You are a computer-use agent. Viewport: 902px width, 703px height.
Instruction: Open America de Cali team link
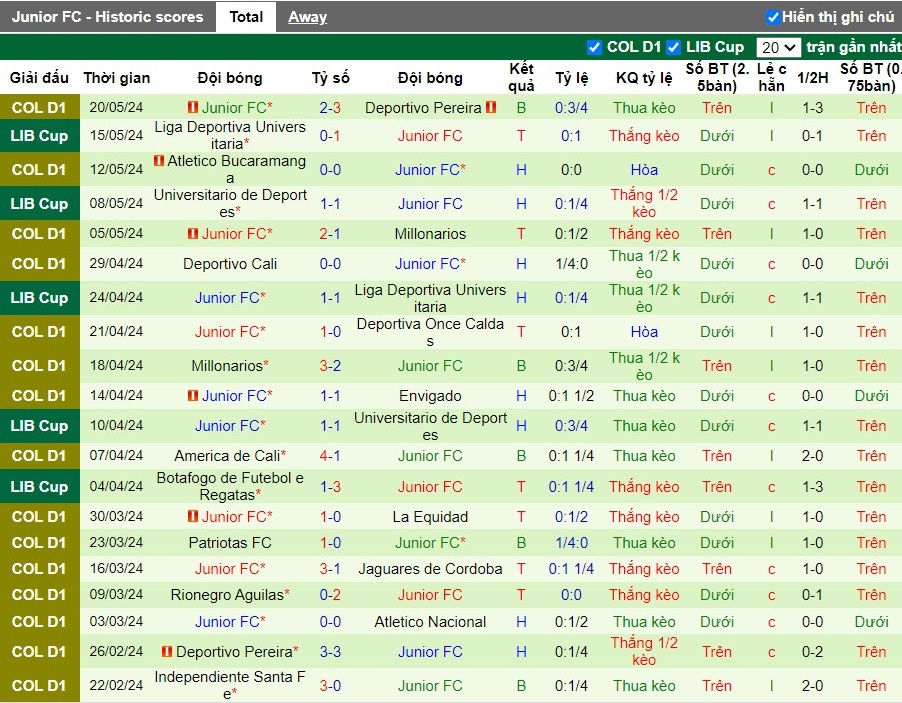pyautogui.click(x=227, y=456)
